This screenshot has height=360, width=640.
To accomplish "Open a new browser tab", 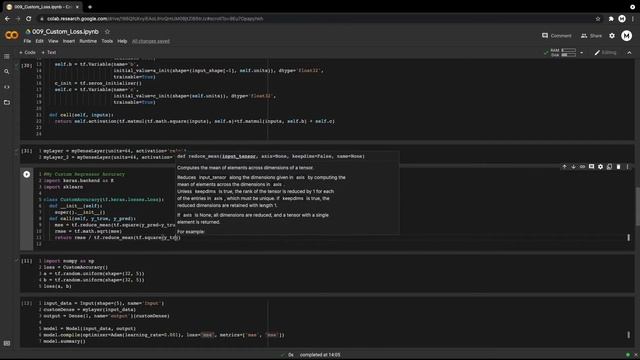I will pos(90,7).
